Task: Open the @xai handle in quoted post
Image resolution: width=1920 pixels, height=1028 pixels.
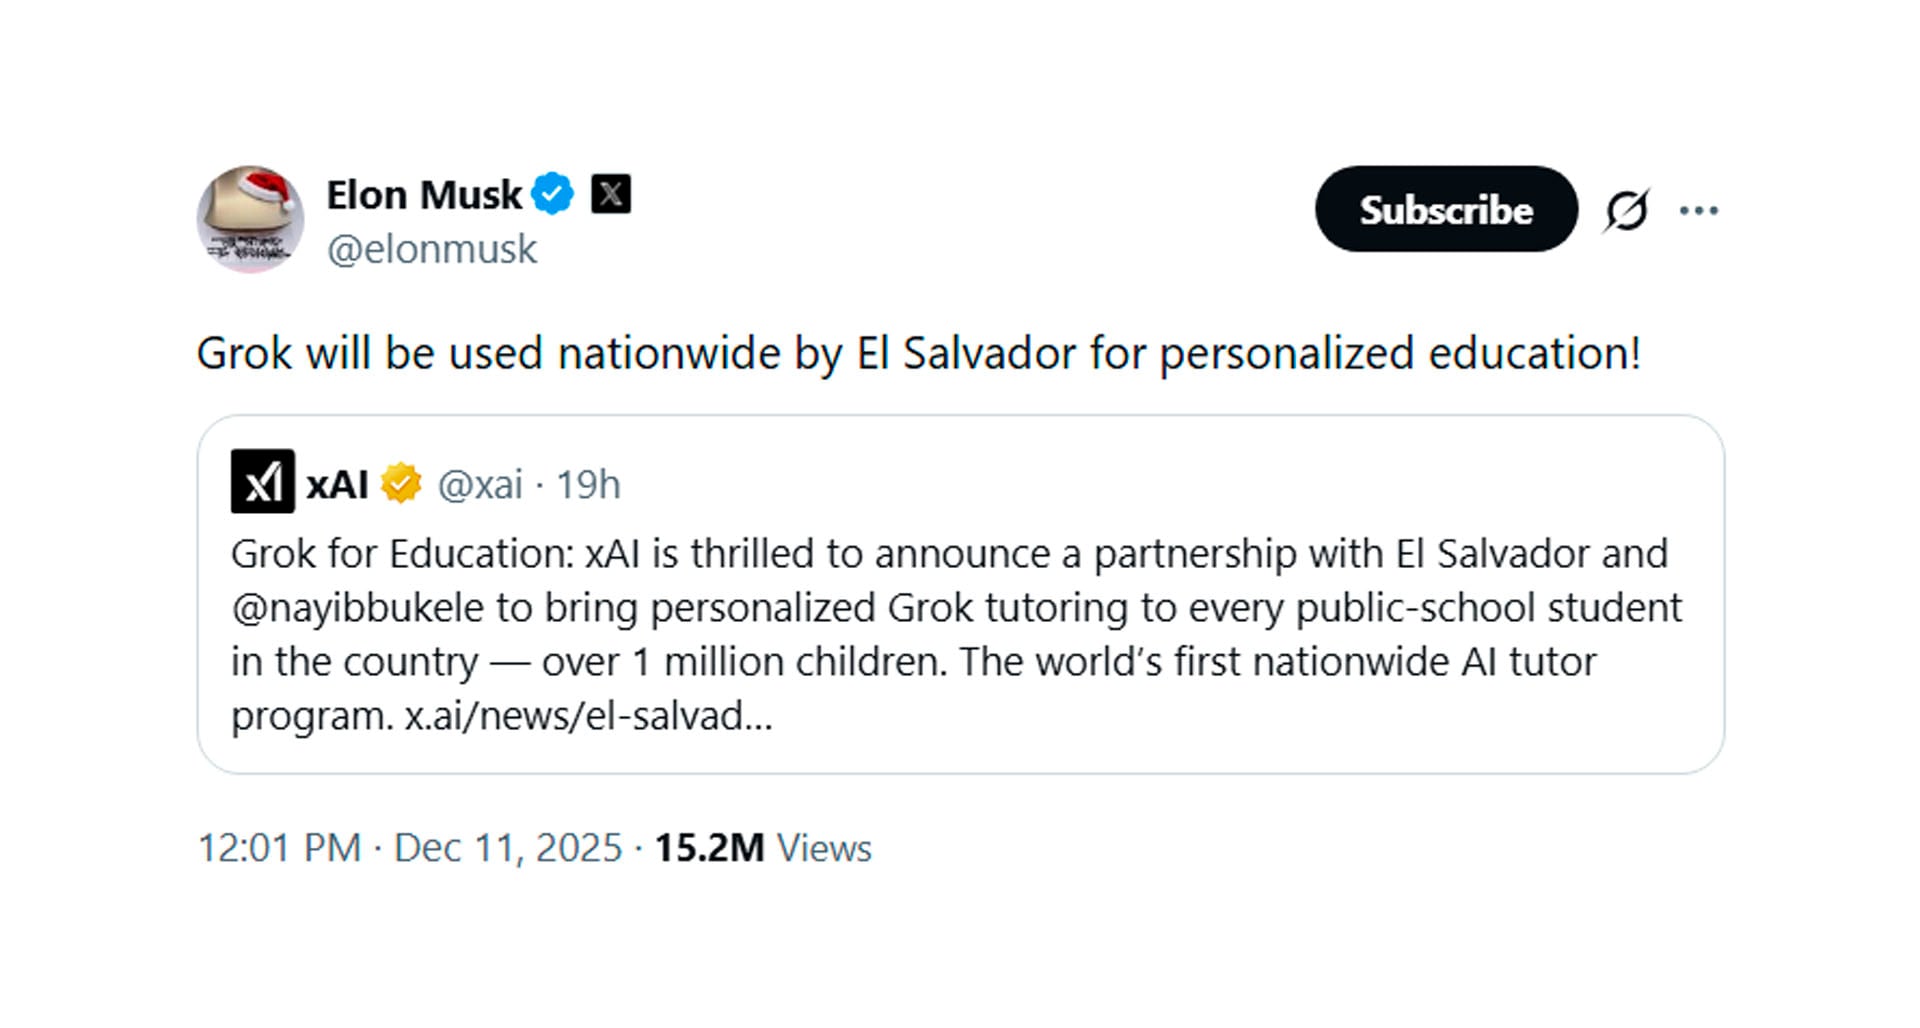Action: [480, 485]
